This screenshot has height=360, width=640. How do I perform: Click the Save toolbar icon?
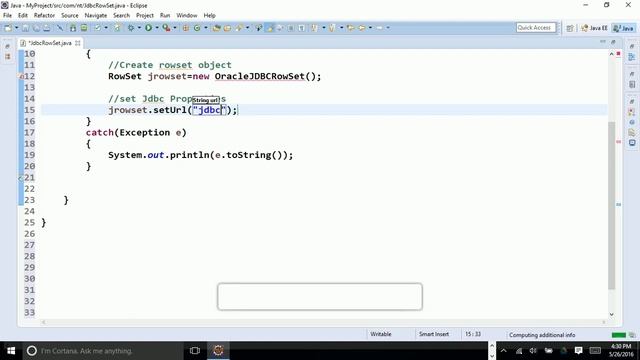pyautogui.click(x=25, y=28)
